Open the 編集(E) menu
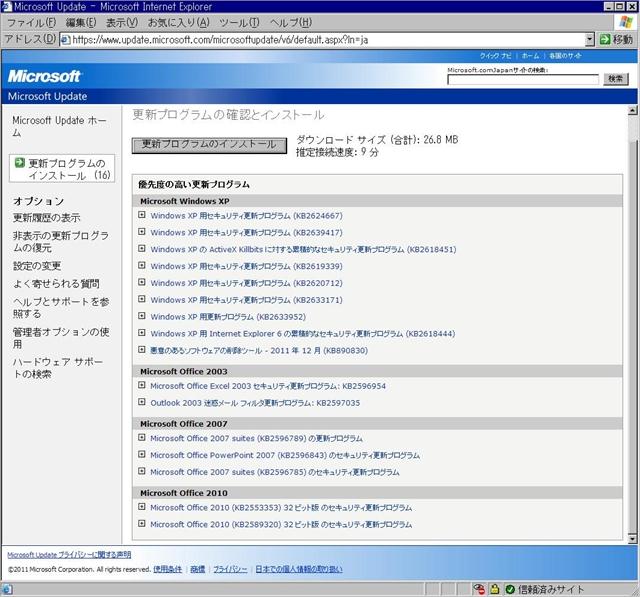The image size is (640, 597). 81,22
